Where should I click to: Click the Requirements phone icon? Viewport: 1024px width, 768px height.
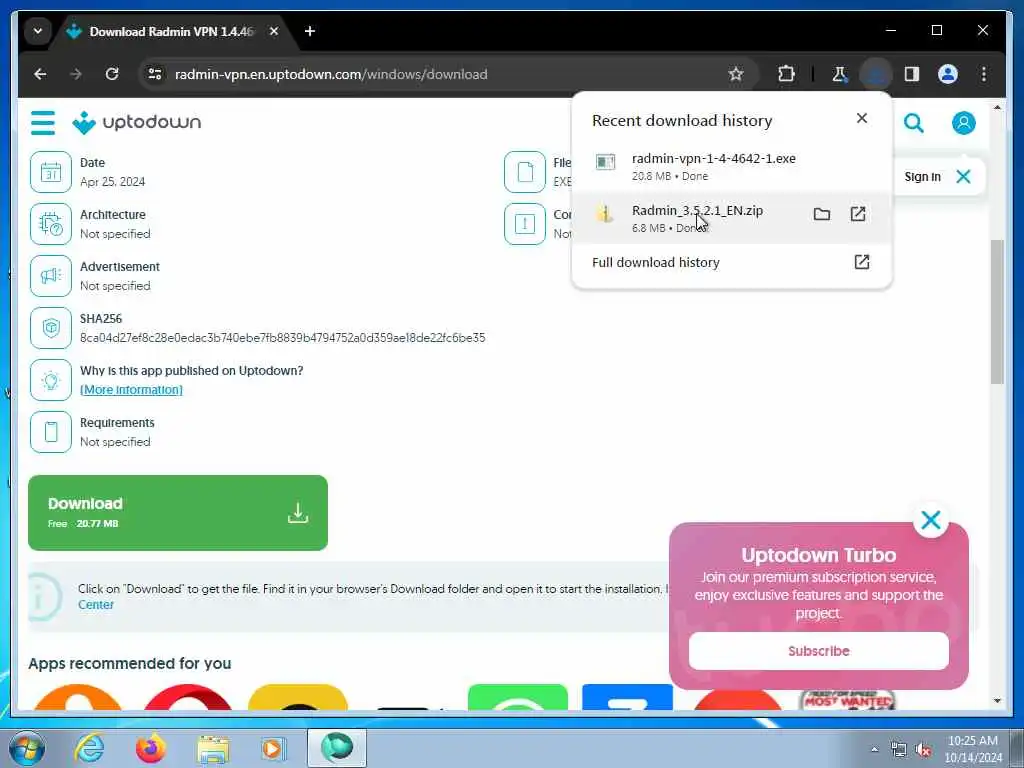pyautogui.click(x=51, y=432)
